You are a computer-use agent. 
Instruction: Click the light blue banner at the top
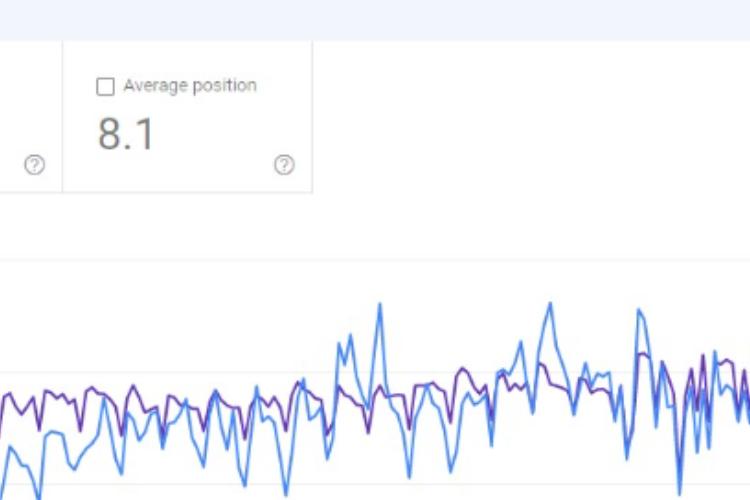click(x=375, y=20)
